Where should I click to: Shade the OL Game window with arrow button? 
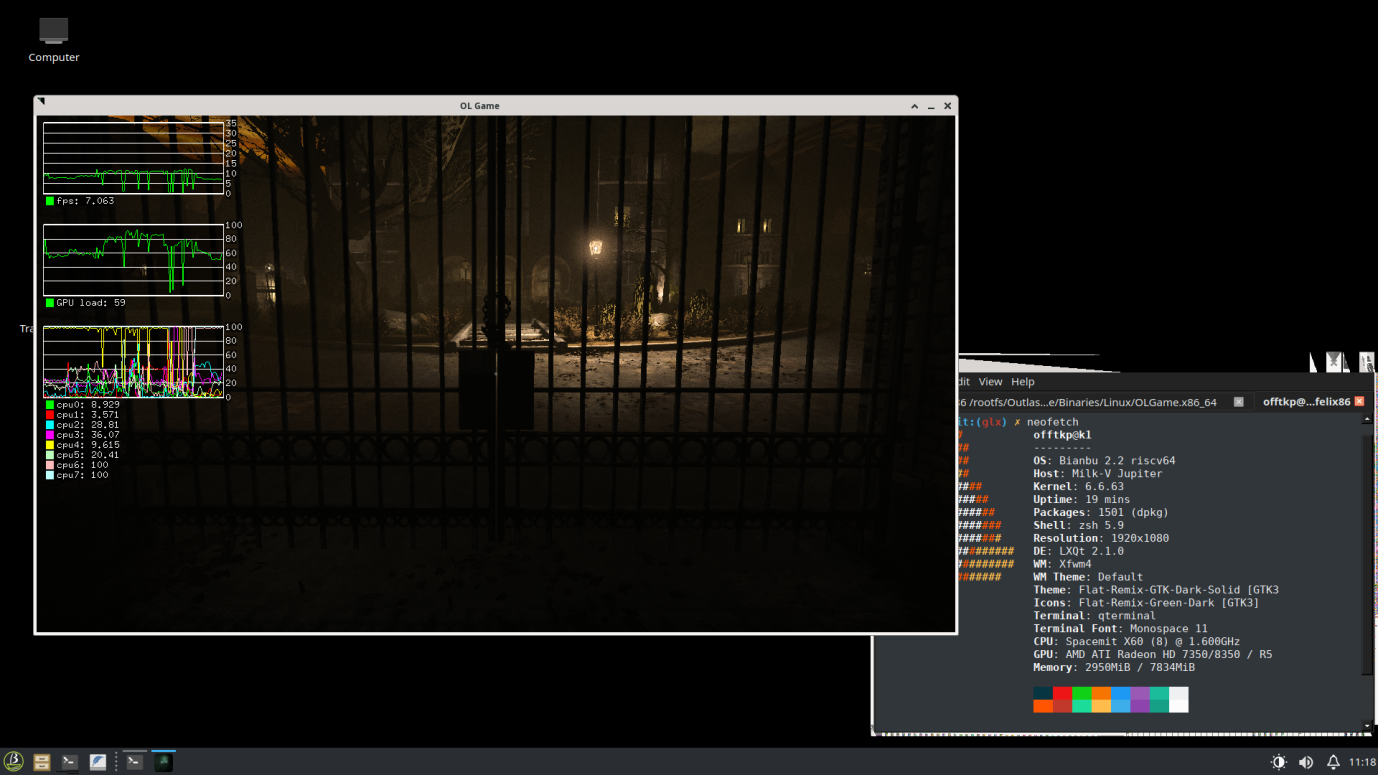pyautogui.click(x=914, y=106)
